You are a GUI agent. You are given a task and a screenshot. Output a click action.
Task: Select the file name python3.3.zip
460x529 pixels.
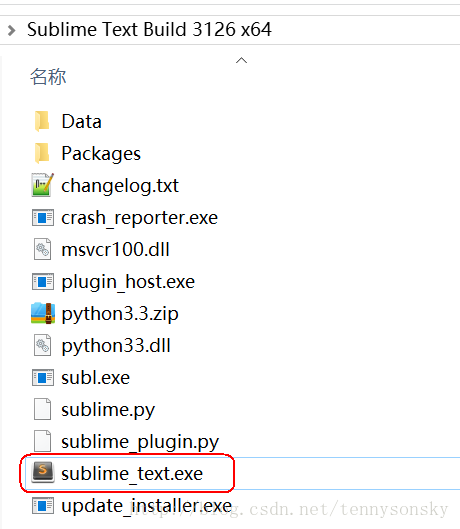coord(120,314)
